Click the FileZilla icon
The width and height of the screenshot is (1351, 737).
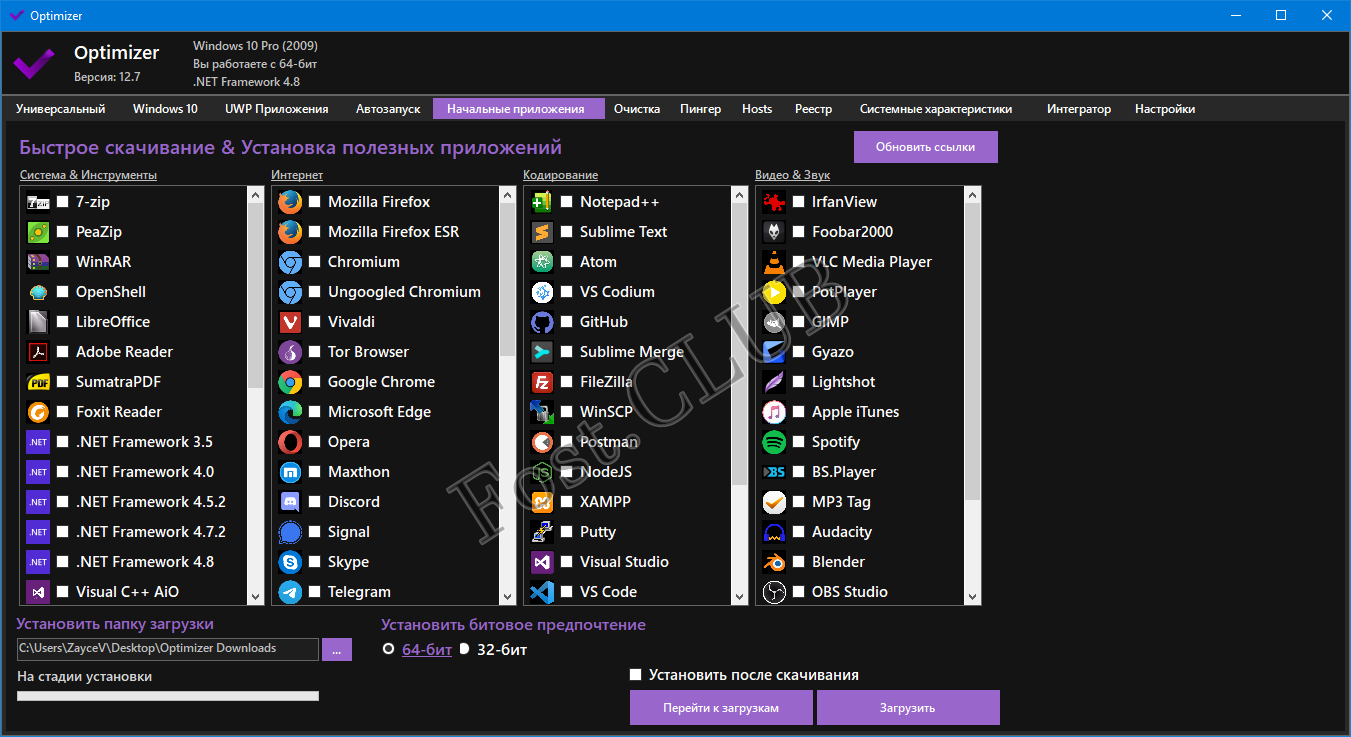(542, 382)
